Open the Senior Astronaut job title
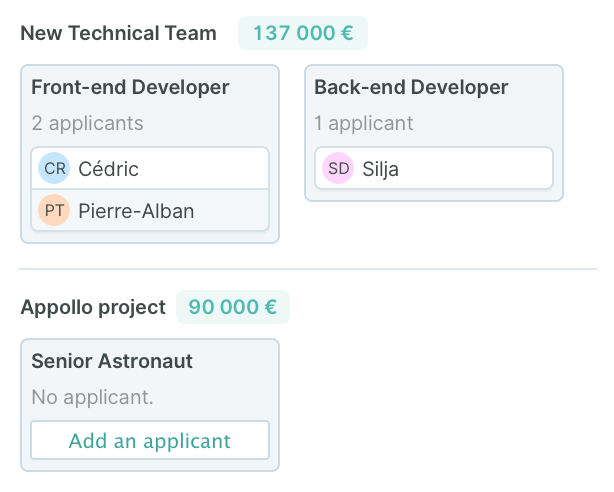The height and width of the screenshot is (492, 614). [x=112, y=361]
